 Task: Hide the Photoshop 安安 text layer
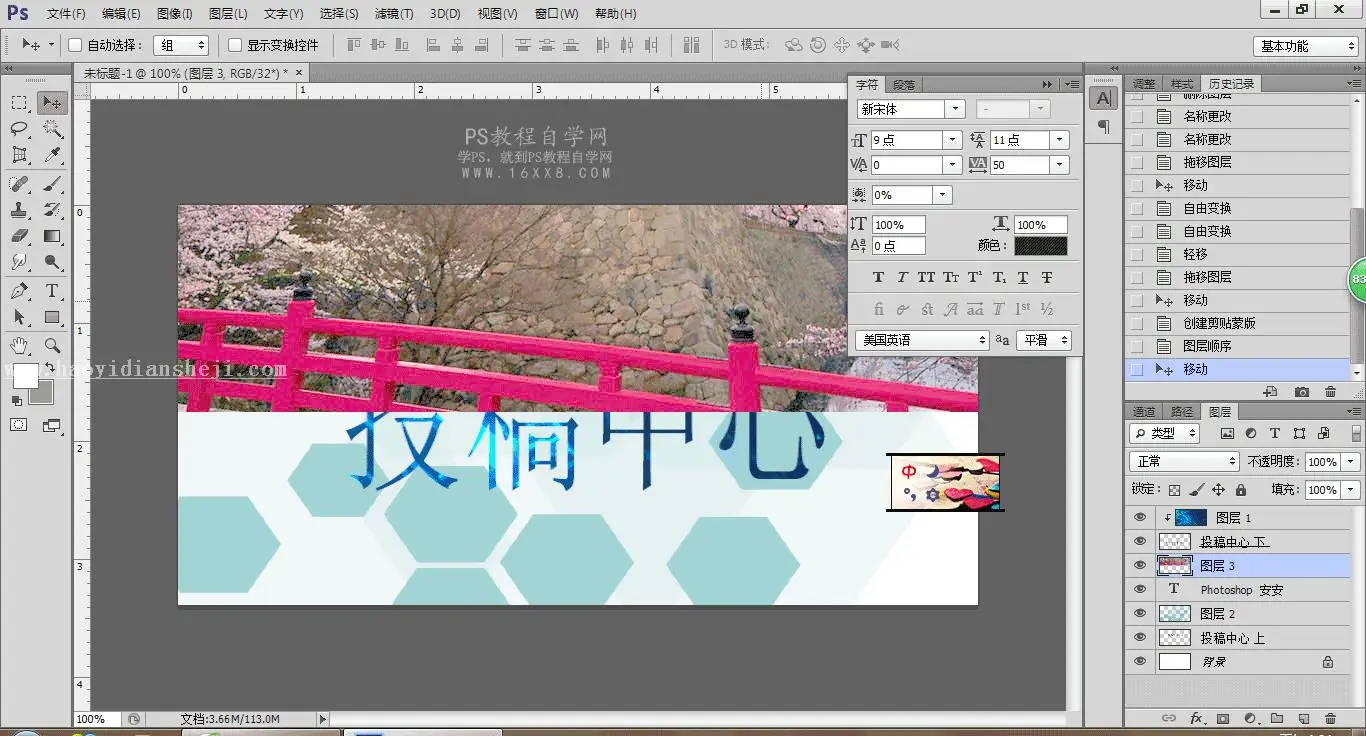tap(1140, 590)
